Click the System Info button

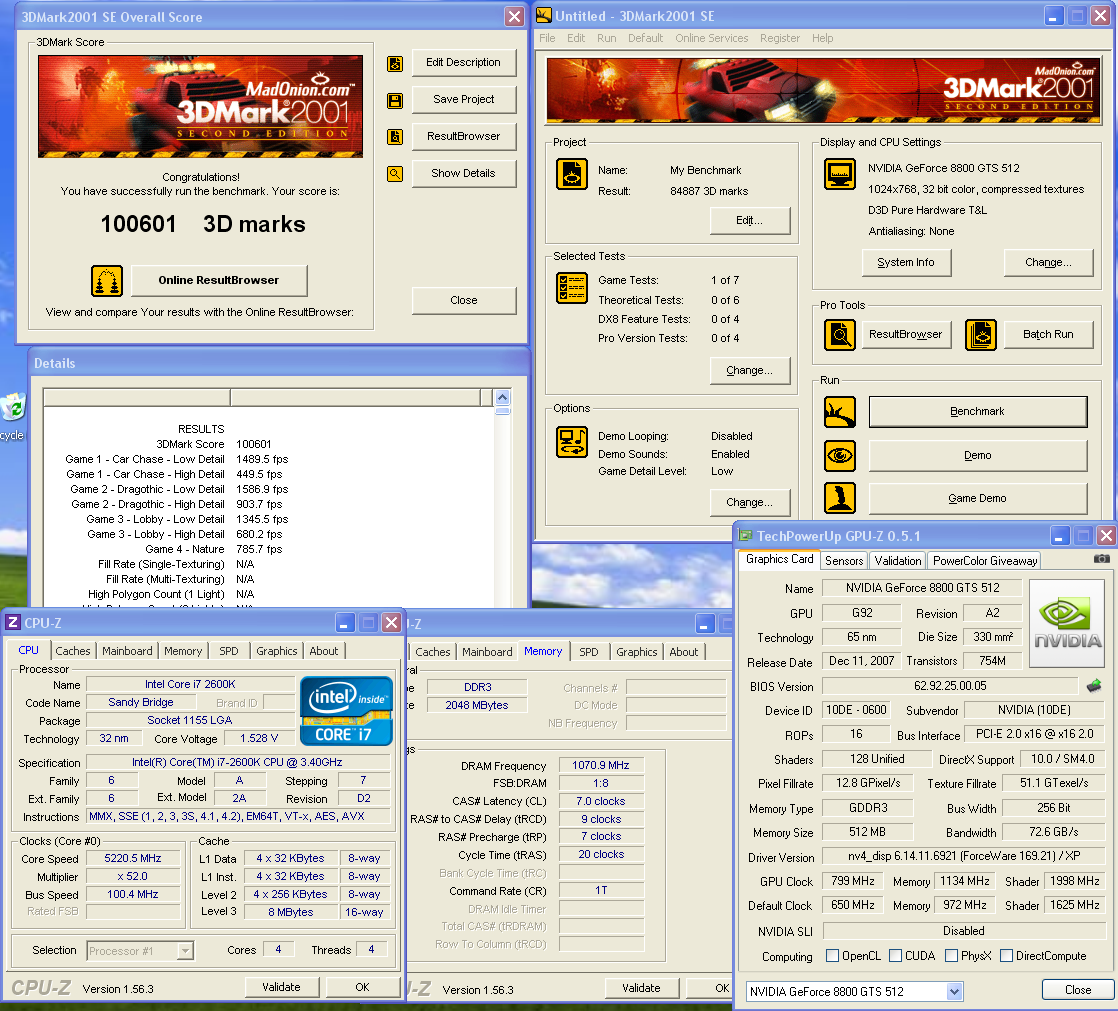(x=906, y=262)
